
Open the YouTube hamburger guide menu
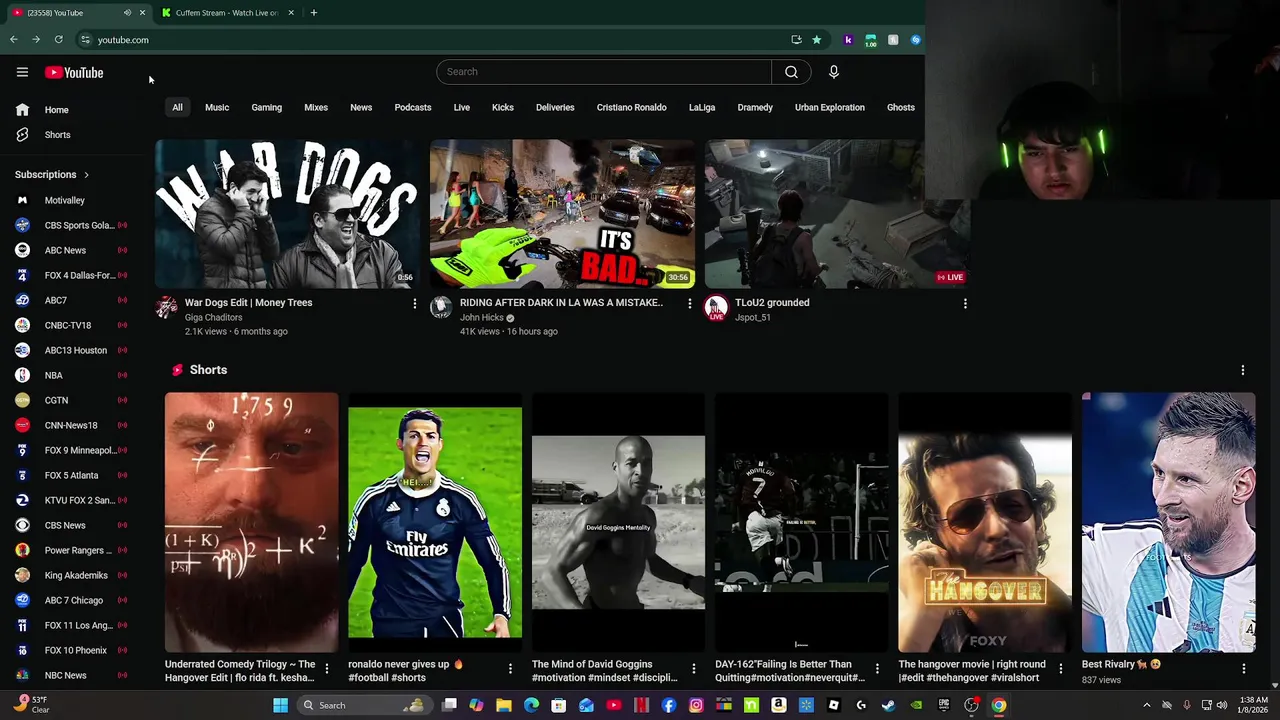click(x=22, y=72)
